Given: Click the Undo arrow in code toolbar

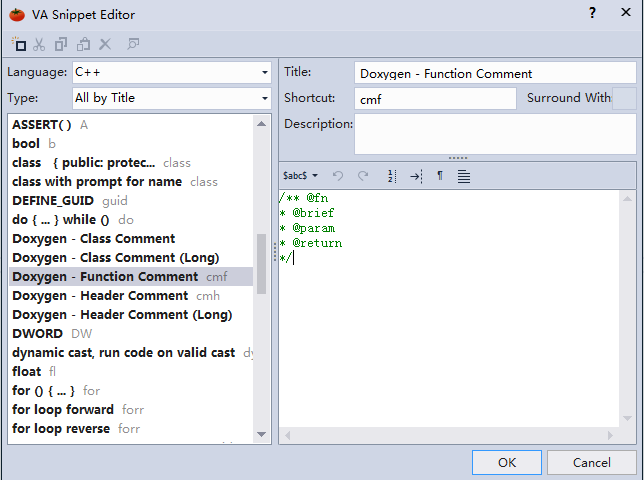Looking at the screenshot, I should tap(338, 176).
